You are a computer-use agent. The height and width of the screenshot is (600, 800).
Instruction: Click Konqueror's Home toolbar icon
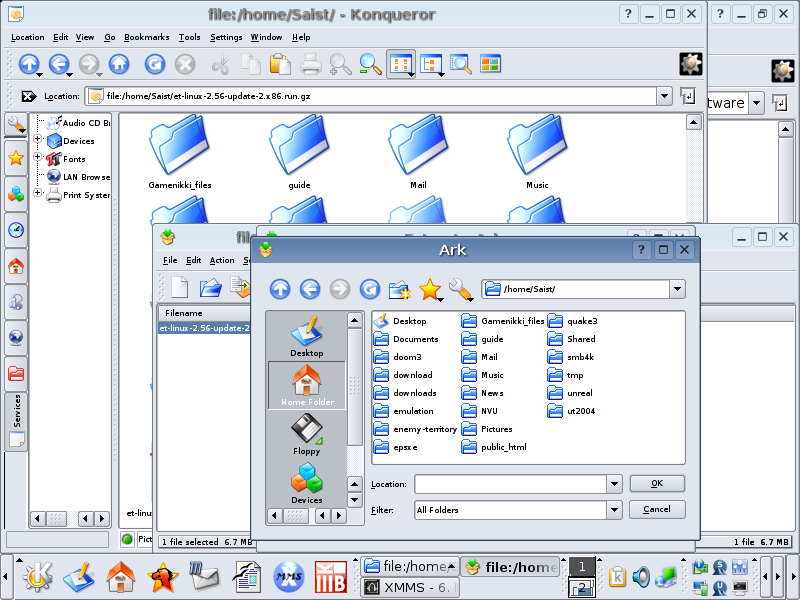119,65
